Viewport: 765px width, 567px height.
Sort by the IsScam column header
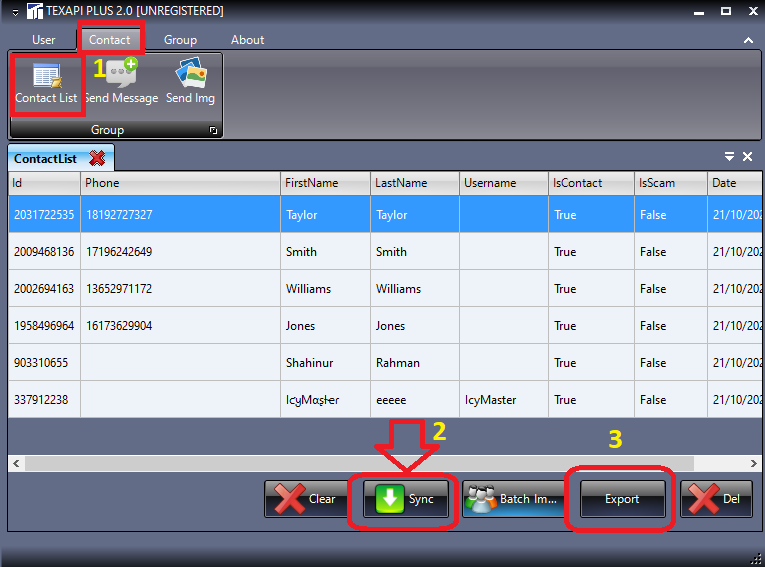[x=670, y=183]
